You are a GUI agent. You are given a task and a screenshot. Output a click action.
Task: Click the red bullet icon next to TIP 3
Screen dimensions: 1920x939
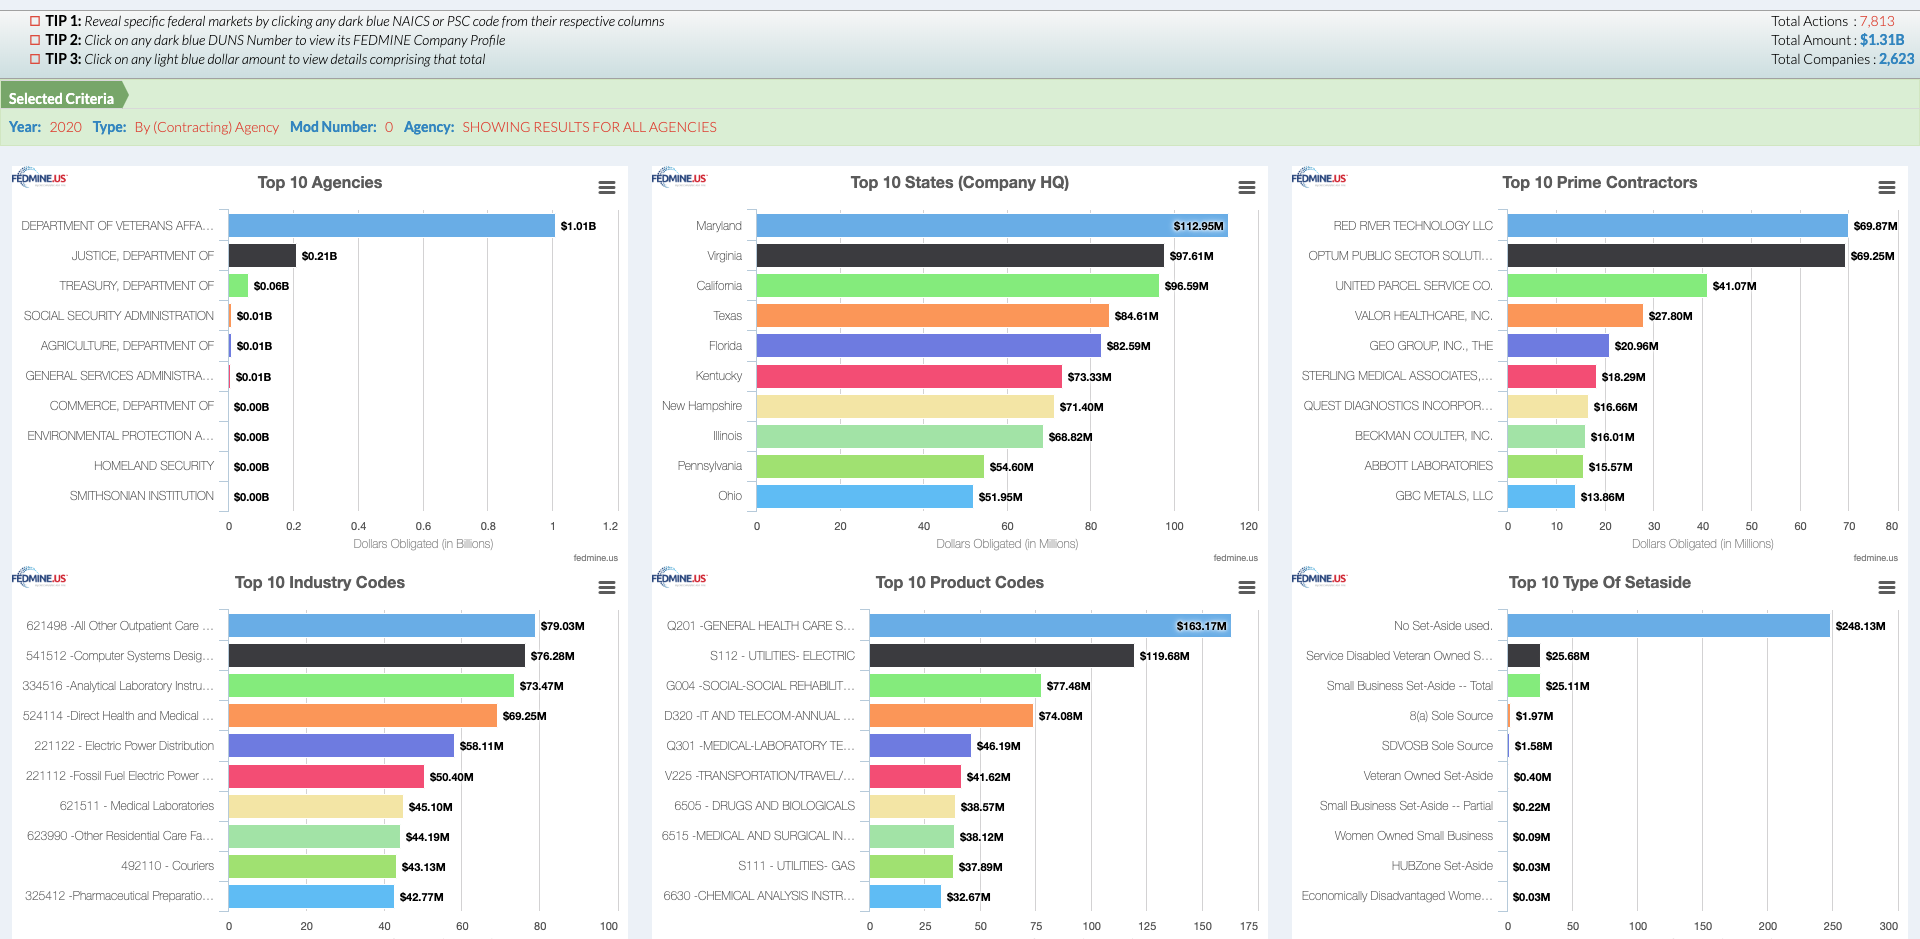pyautogui.click(x=35, y=59)
